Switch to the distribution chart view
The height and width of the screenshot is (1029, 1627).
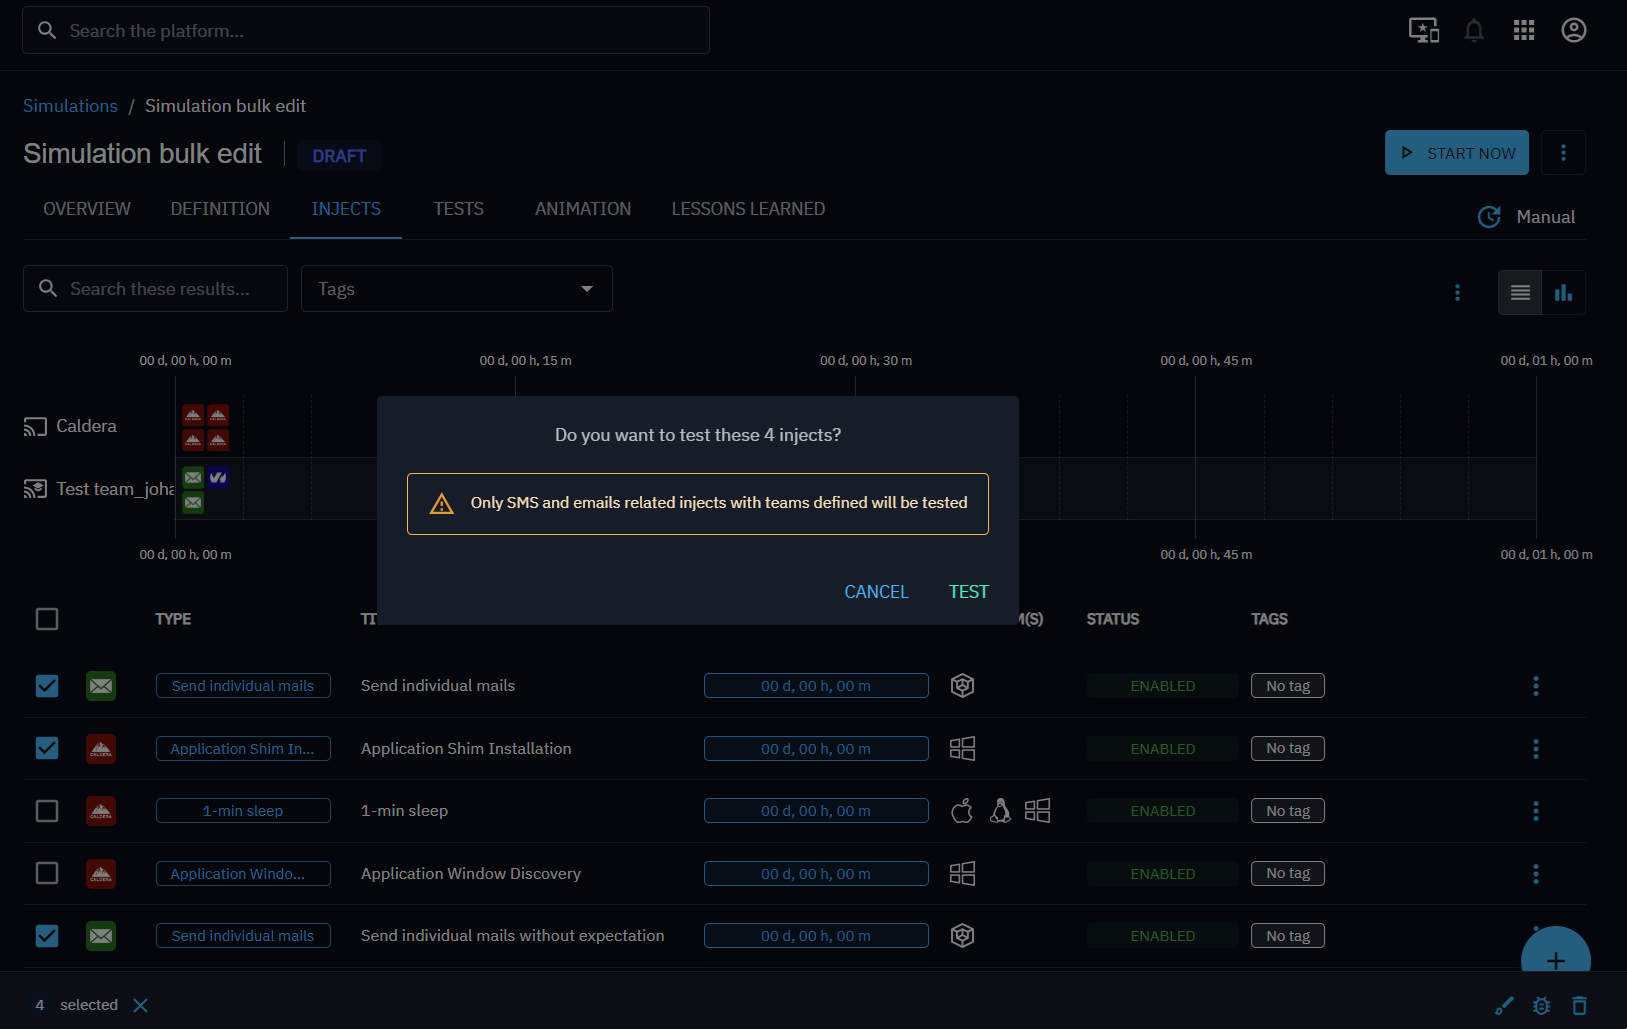point(1563,293)
